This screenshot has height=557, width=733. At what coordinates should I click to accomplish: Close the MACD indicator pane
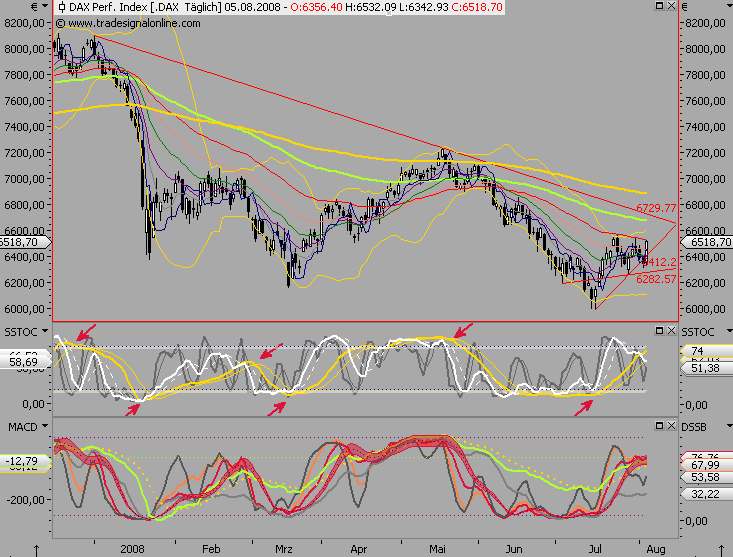click(671, 426)
